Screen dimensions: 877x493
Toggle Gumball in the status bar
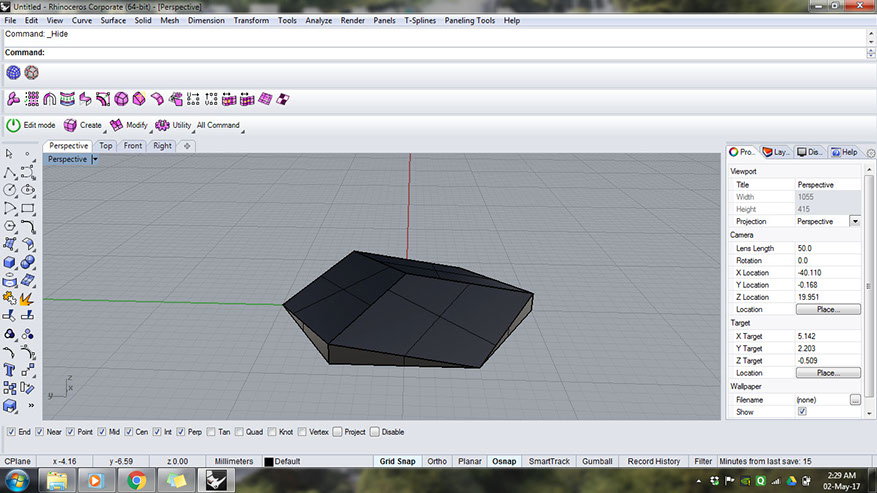pyautogui.click(x=596, y=461)
